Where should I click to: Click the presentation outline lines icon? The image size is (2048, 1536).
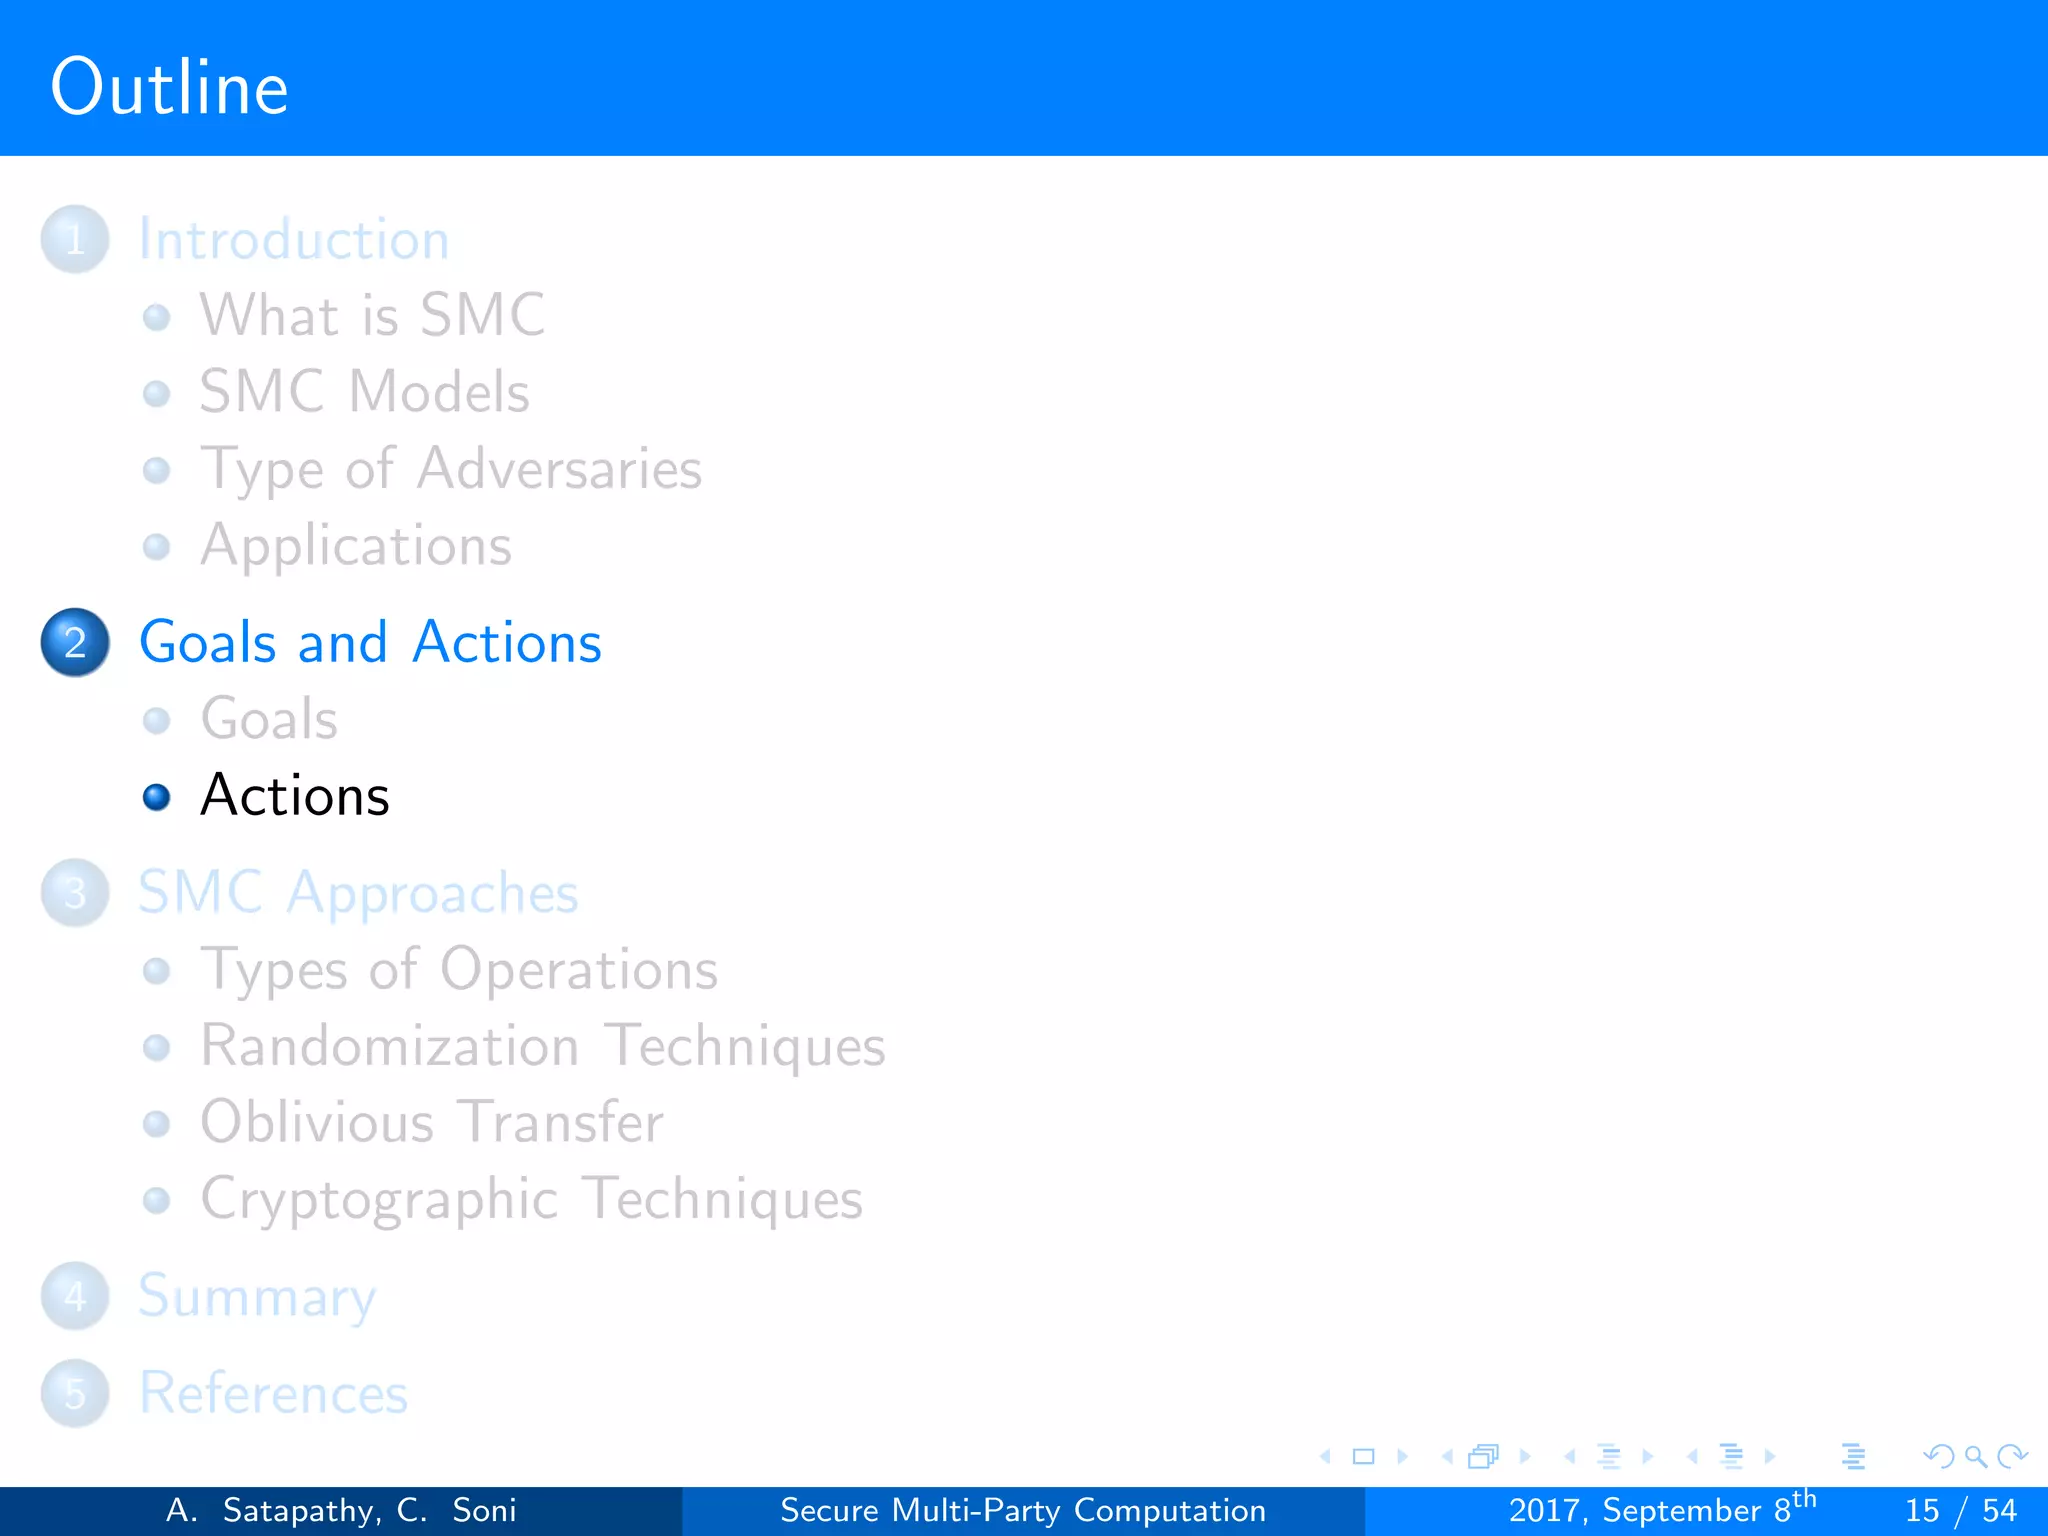point(1853,1457)
